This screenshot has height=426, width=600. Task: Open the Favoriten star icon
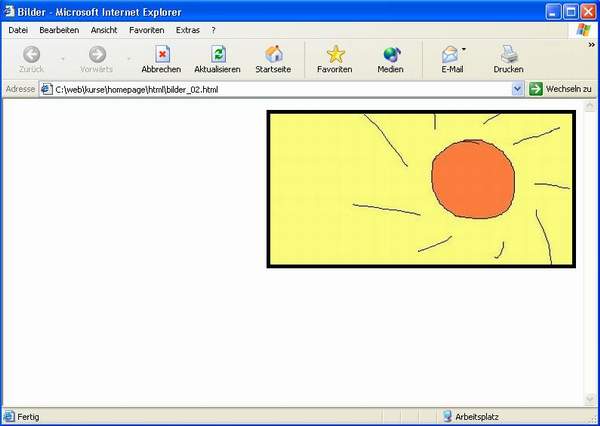(336, 54)
